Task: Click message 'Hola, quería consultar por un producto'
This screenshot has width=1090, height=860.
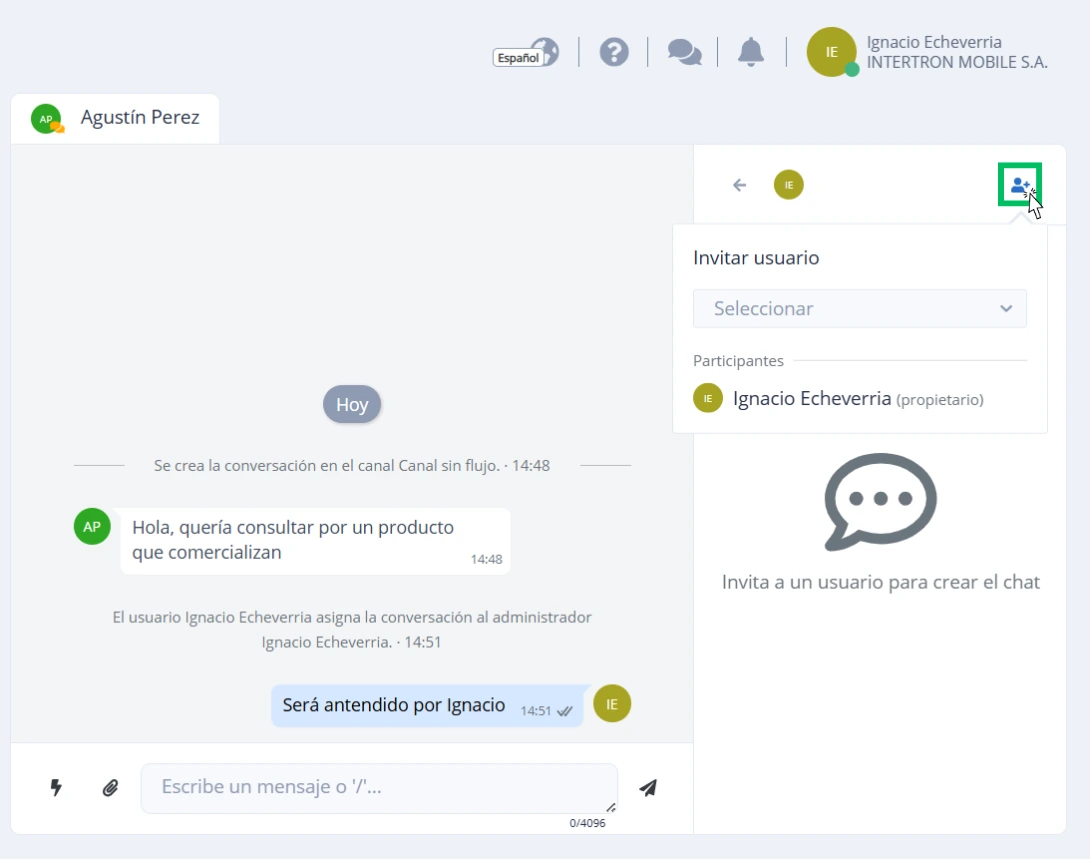Action: tap(316, 541)
